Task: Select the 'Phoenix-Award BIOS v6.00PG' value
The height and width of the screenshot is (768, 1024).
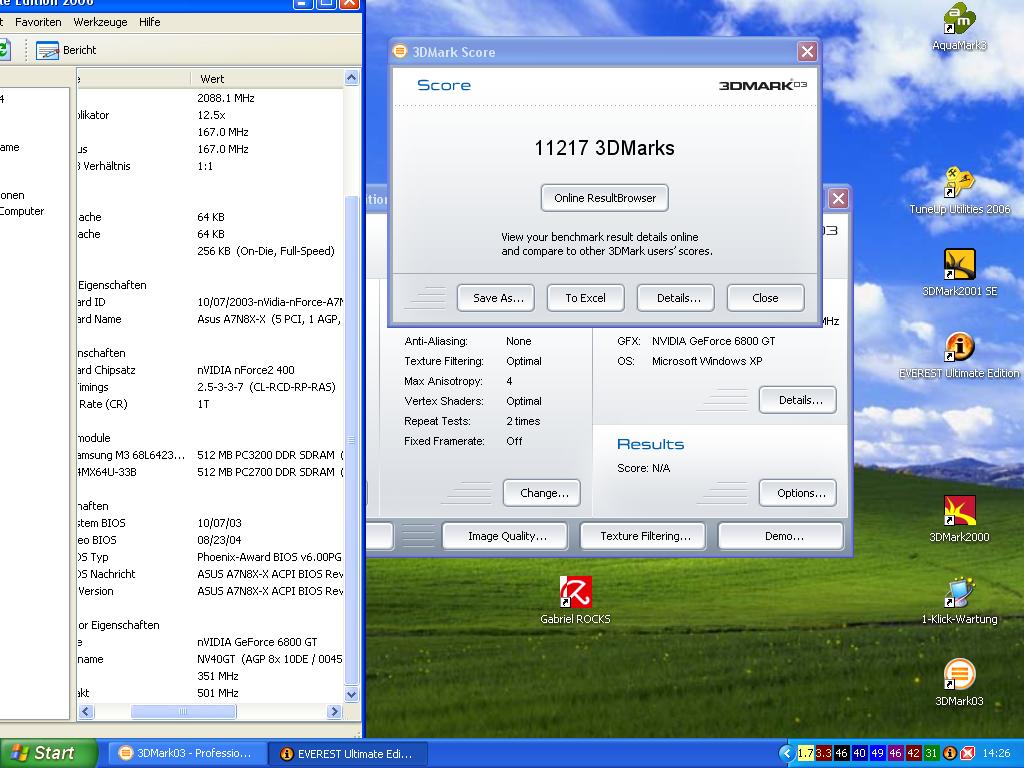Action: pyautogui.click(x=269, y=557)
